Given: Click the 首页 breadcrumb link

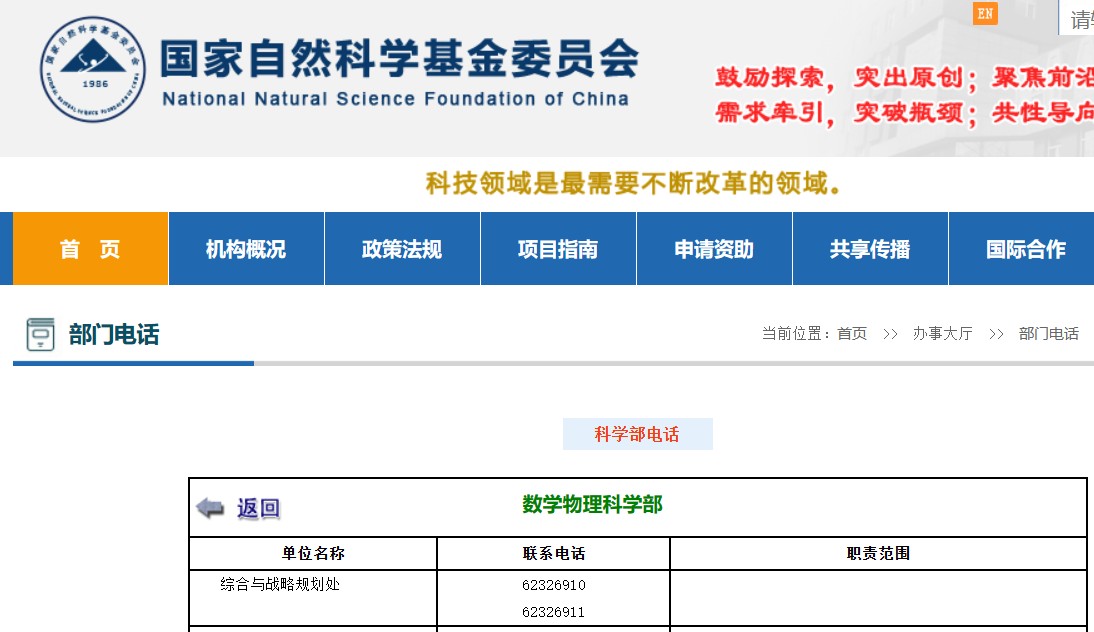Looking at the screenshot, I should (852, 333).
